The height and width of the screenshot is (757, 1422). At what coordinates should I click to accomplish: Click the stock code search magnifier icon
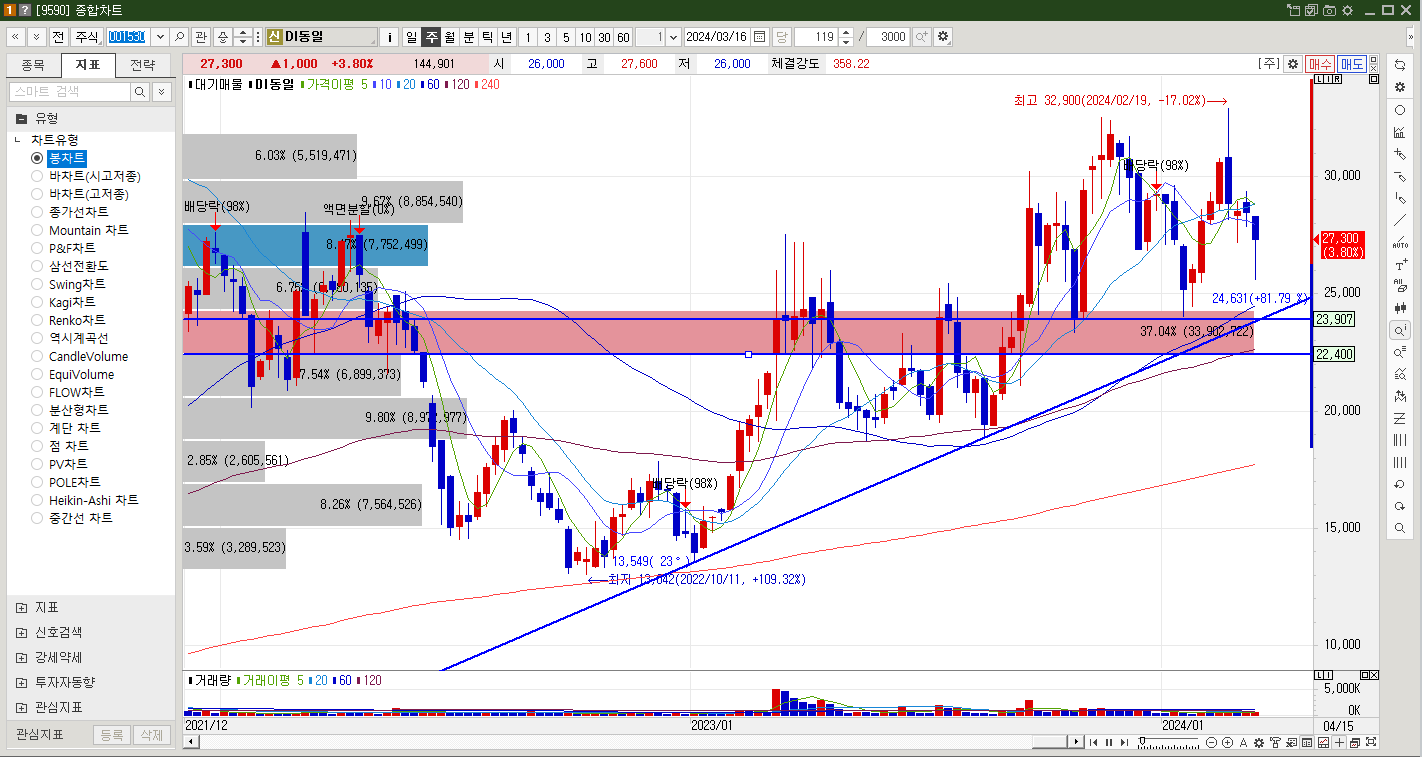pos(180,37)
